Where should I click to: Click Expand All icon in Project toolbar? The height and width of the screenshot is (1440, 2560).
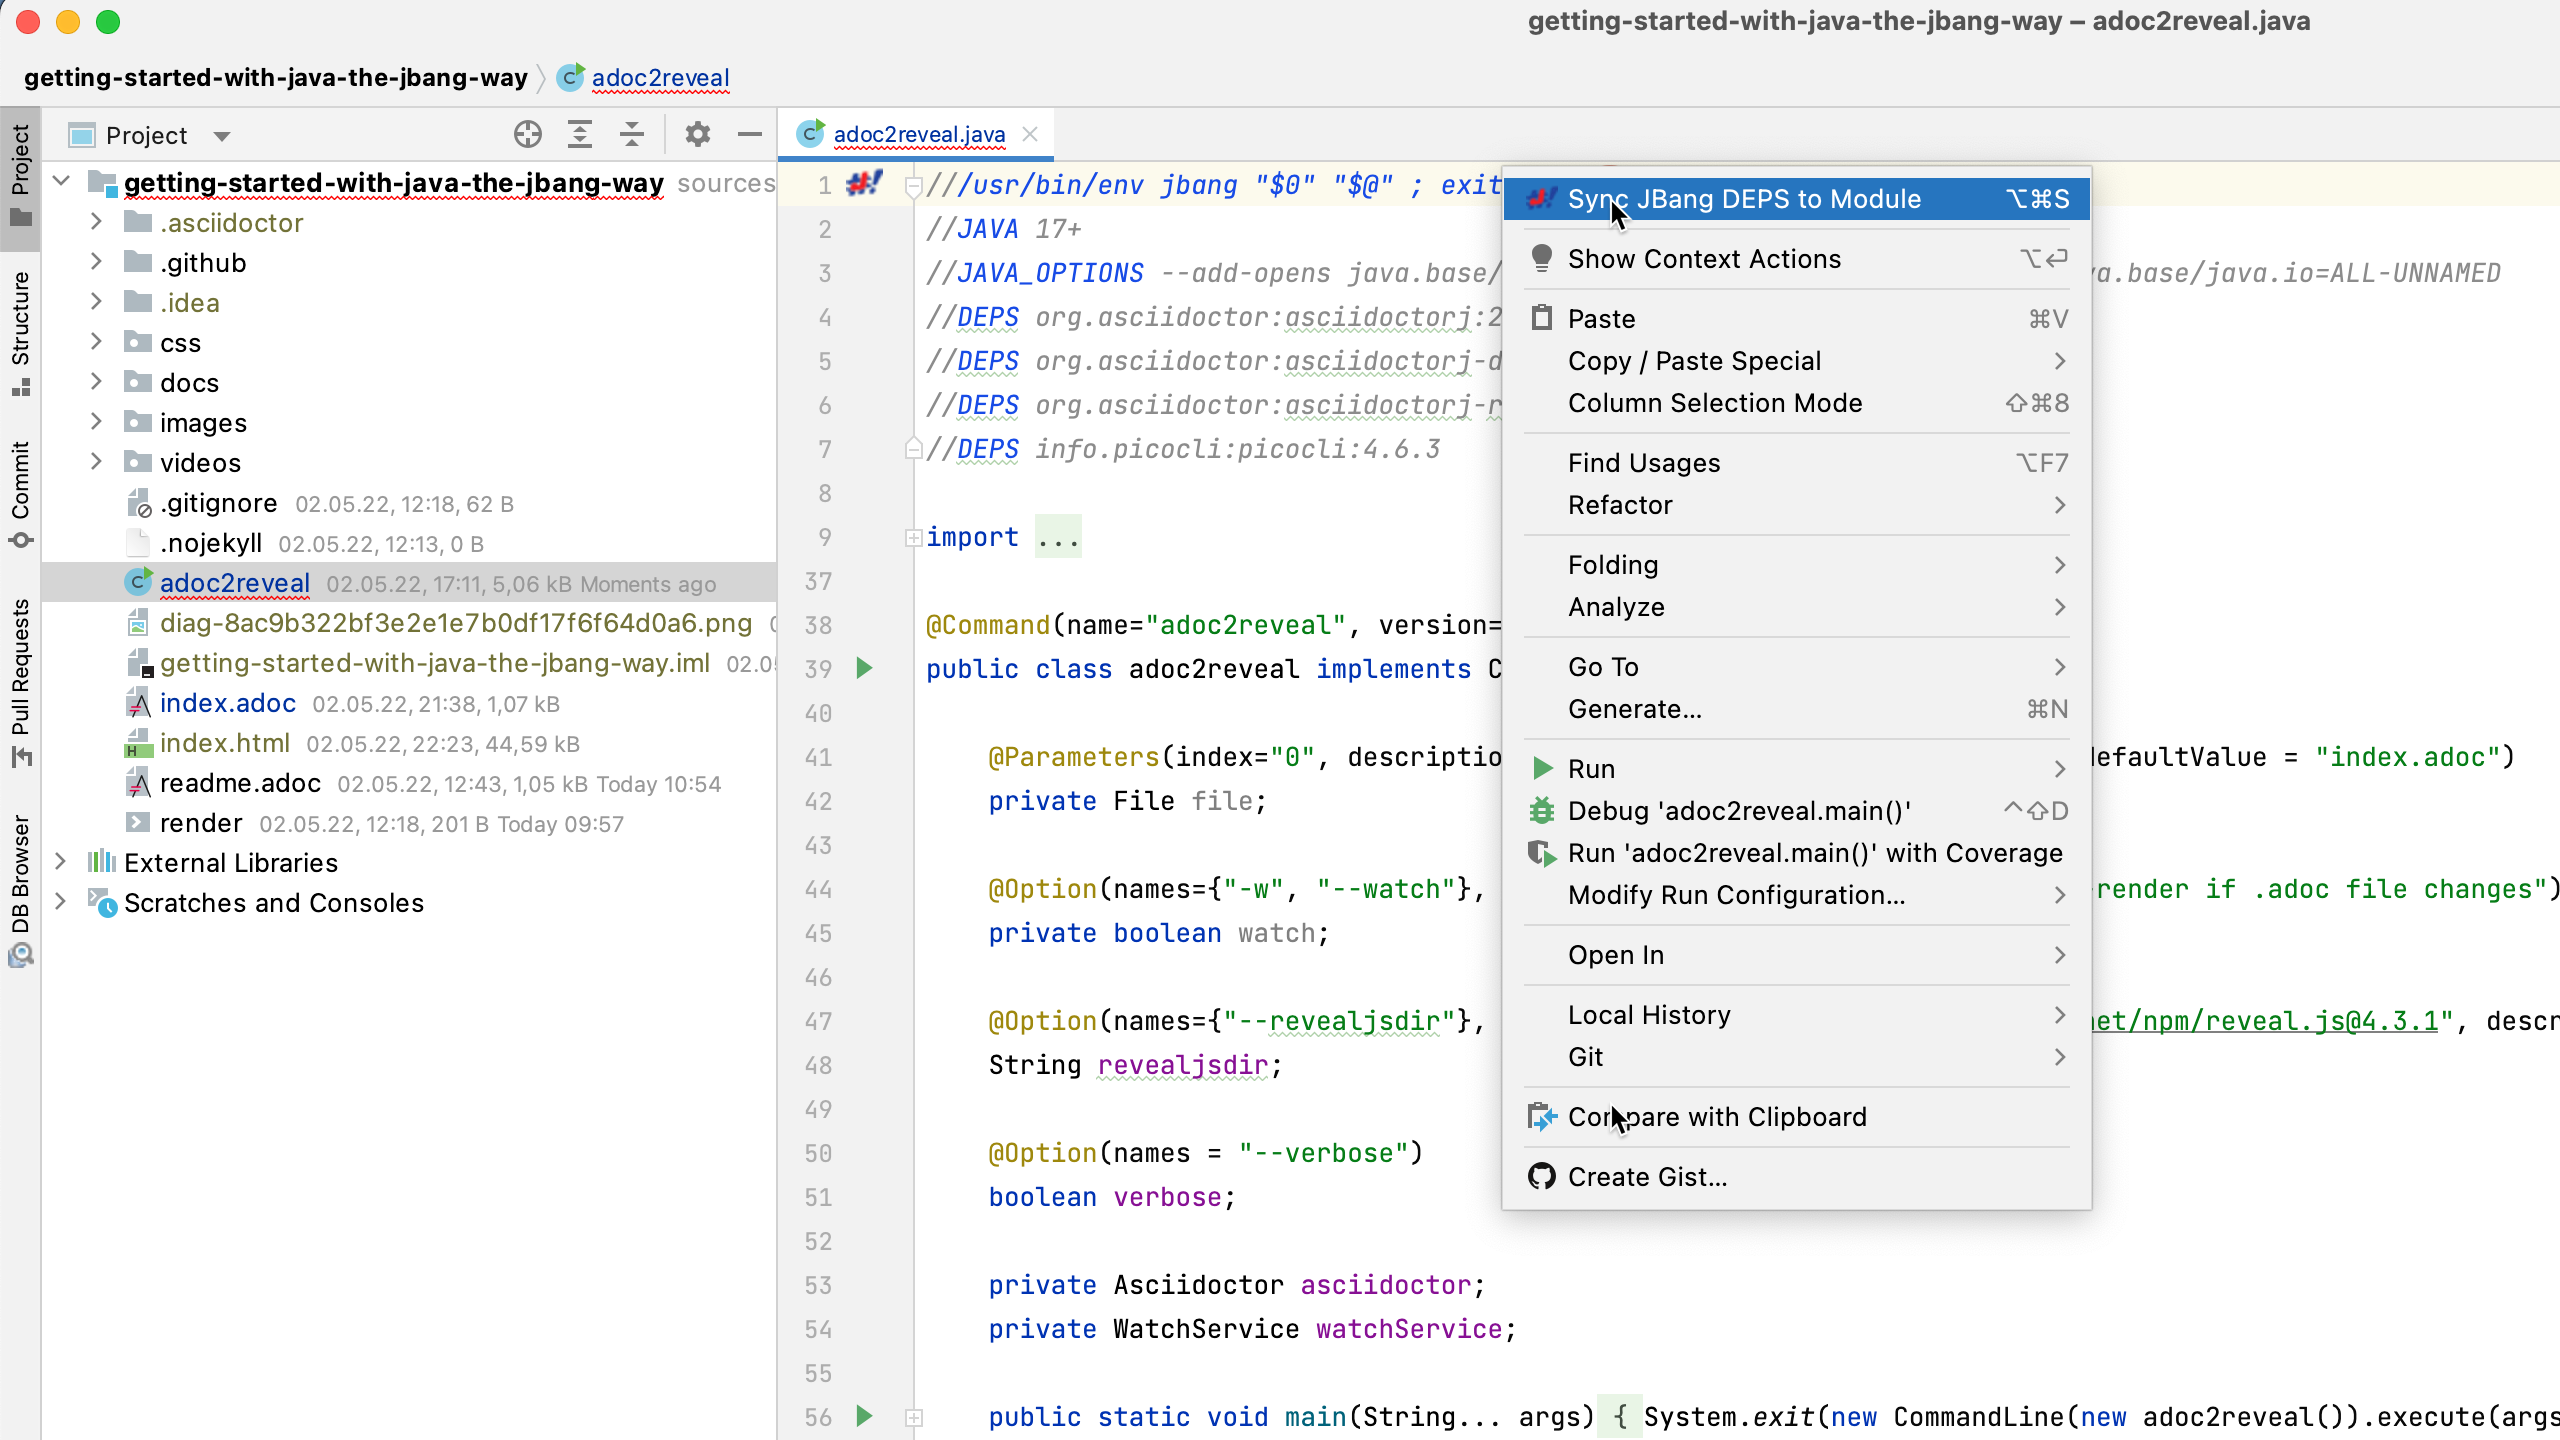580,134
